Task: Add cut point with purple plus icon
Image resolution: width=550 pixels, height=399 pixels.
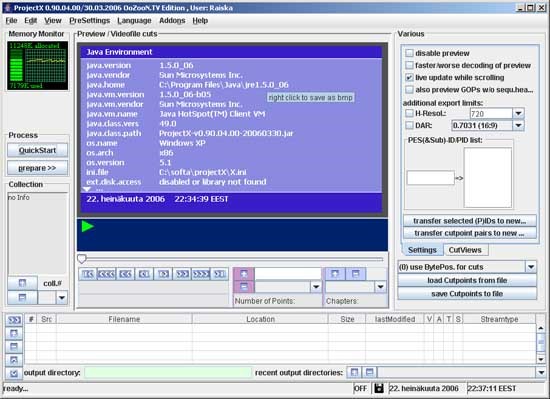Action: [x=244, y=273]
